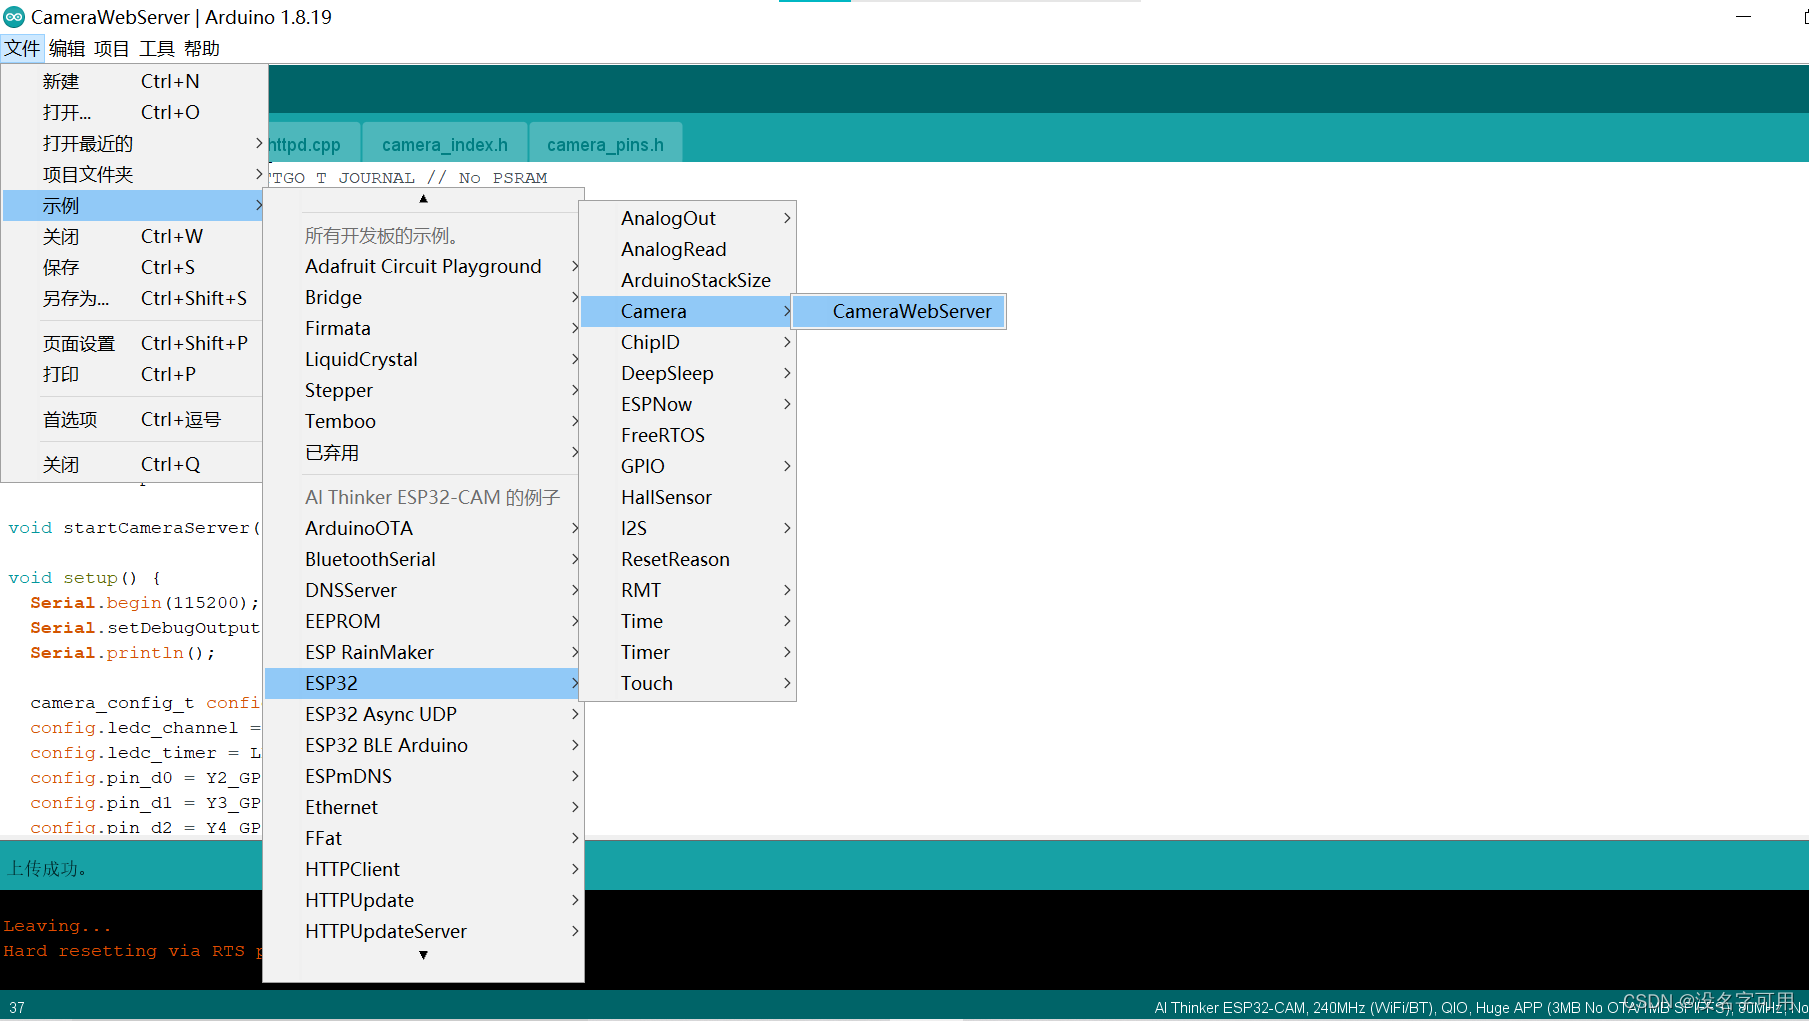Expand BluetoothSerial examples submenu

click(x=424, y=559)
